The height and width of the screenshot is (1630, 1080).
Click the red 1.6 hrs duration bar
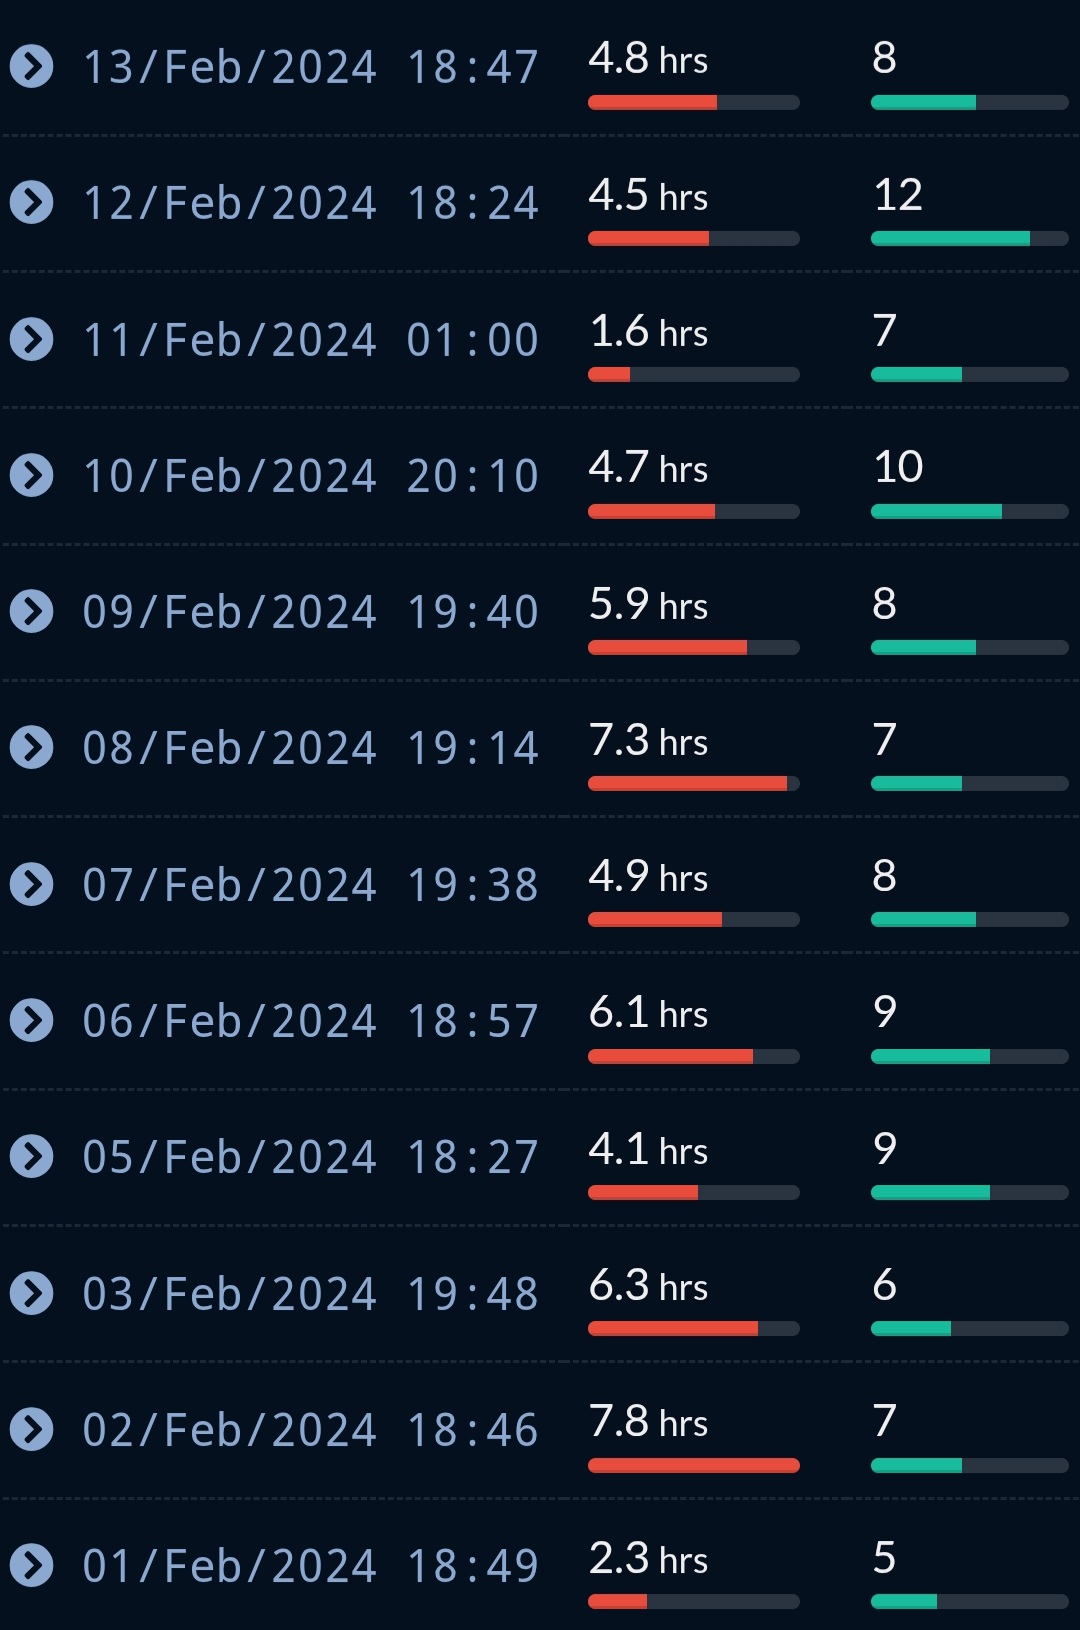pos(609,374)
